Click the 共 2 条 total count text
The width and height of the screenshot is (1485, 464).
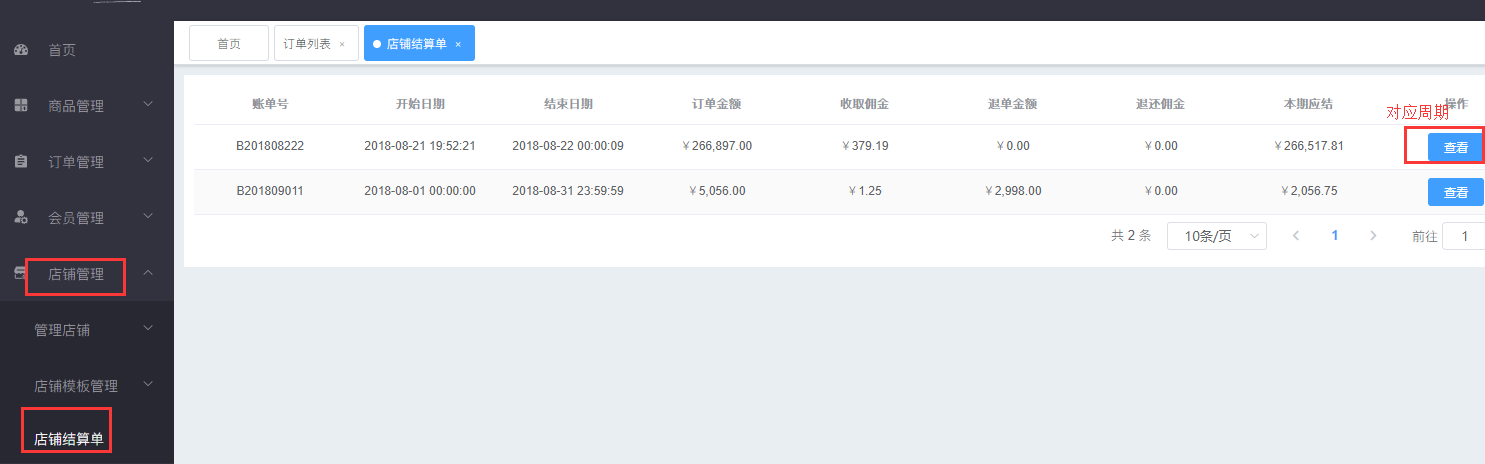click(1131, 236)
